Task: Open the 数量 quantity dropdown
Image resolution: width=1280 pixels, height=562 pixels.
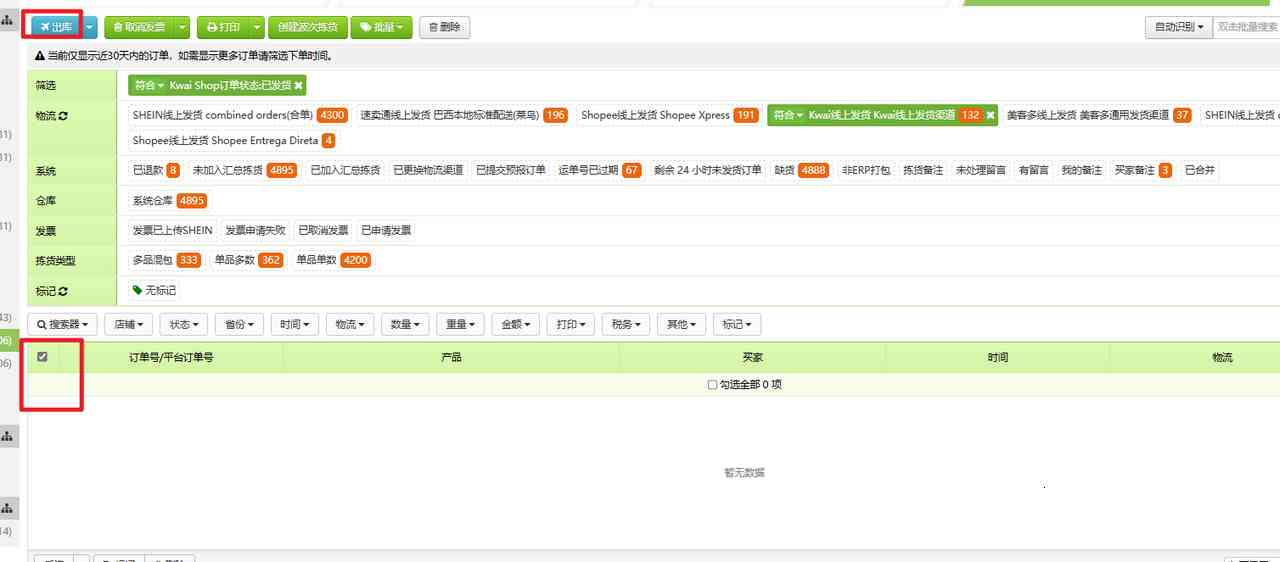Action: click(x=406, y=325)
